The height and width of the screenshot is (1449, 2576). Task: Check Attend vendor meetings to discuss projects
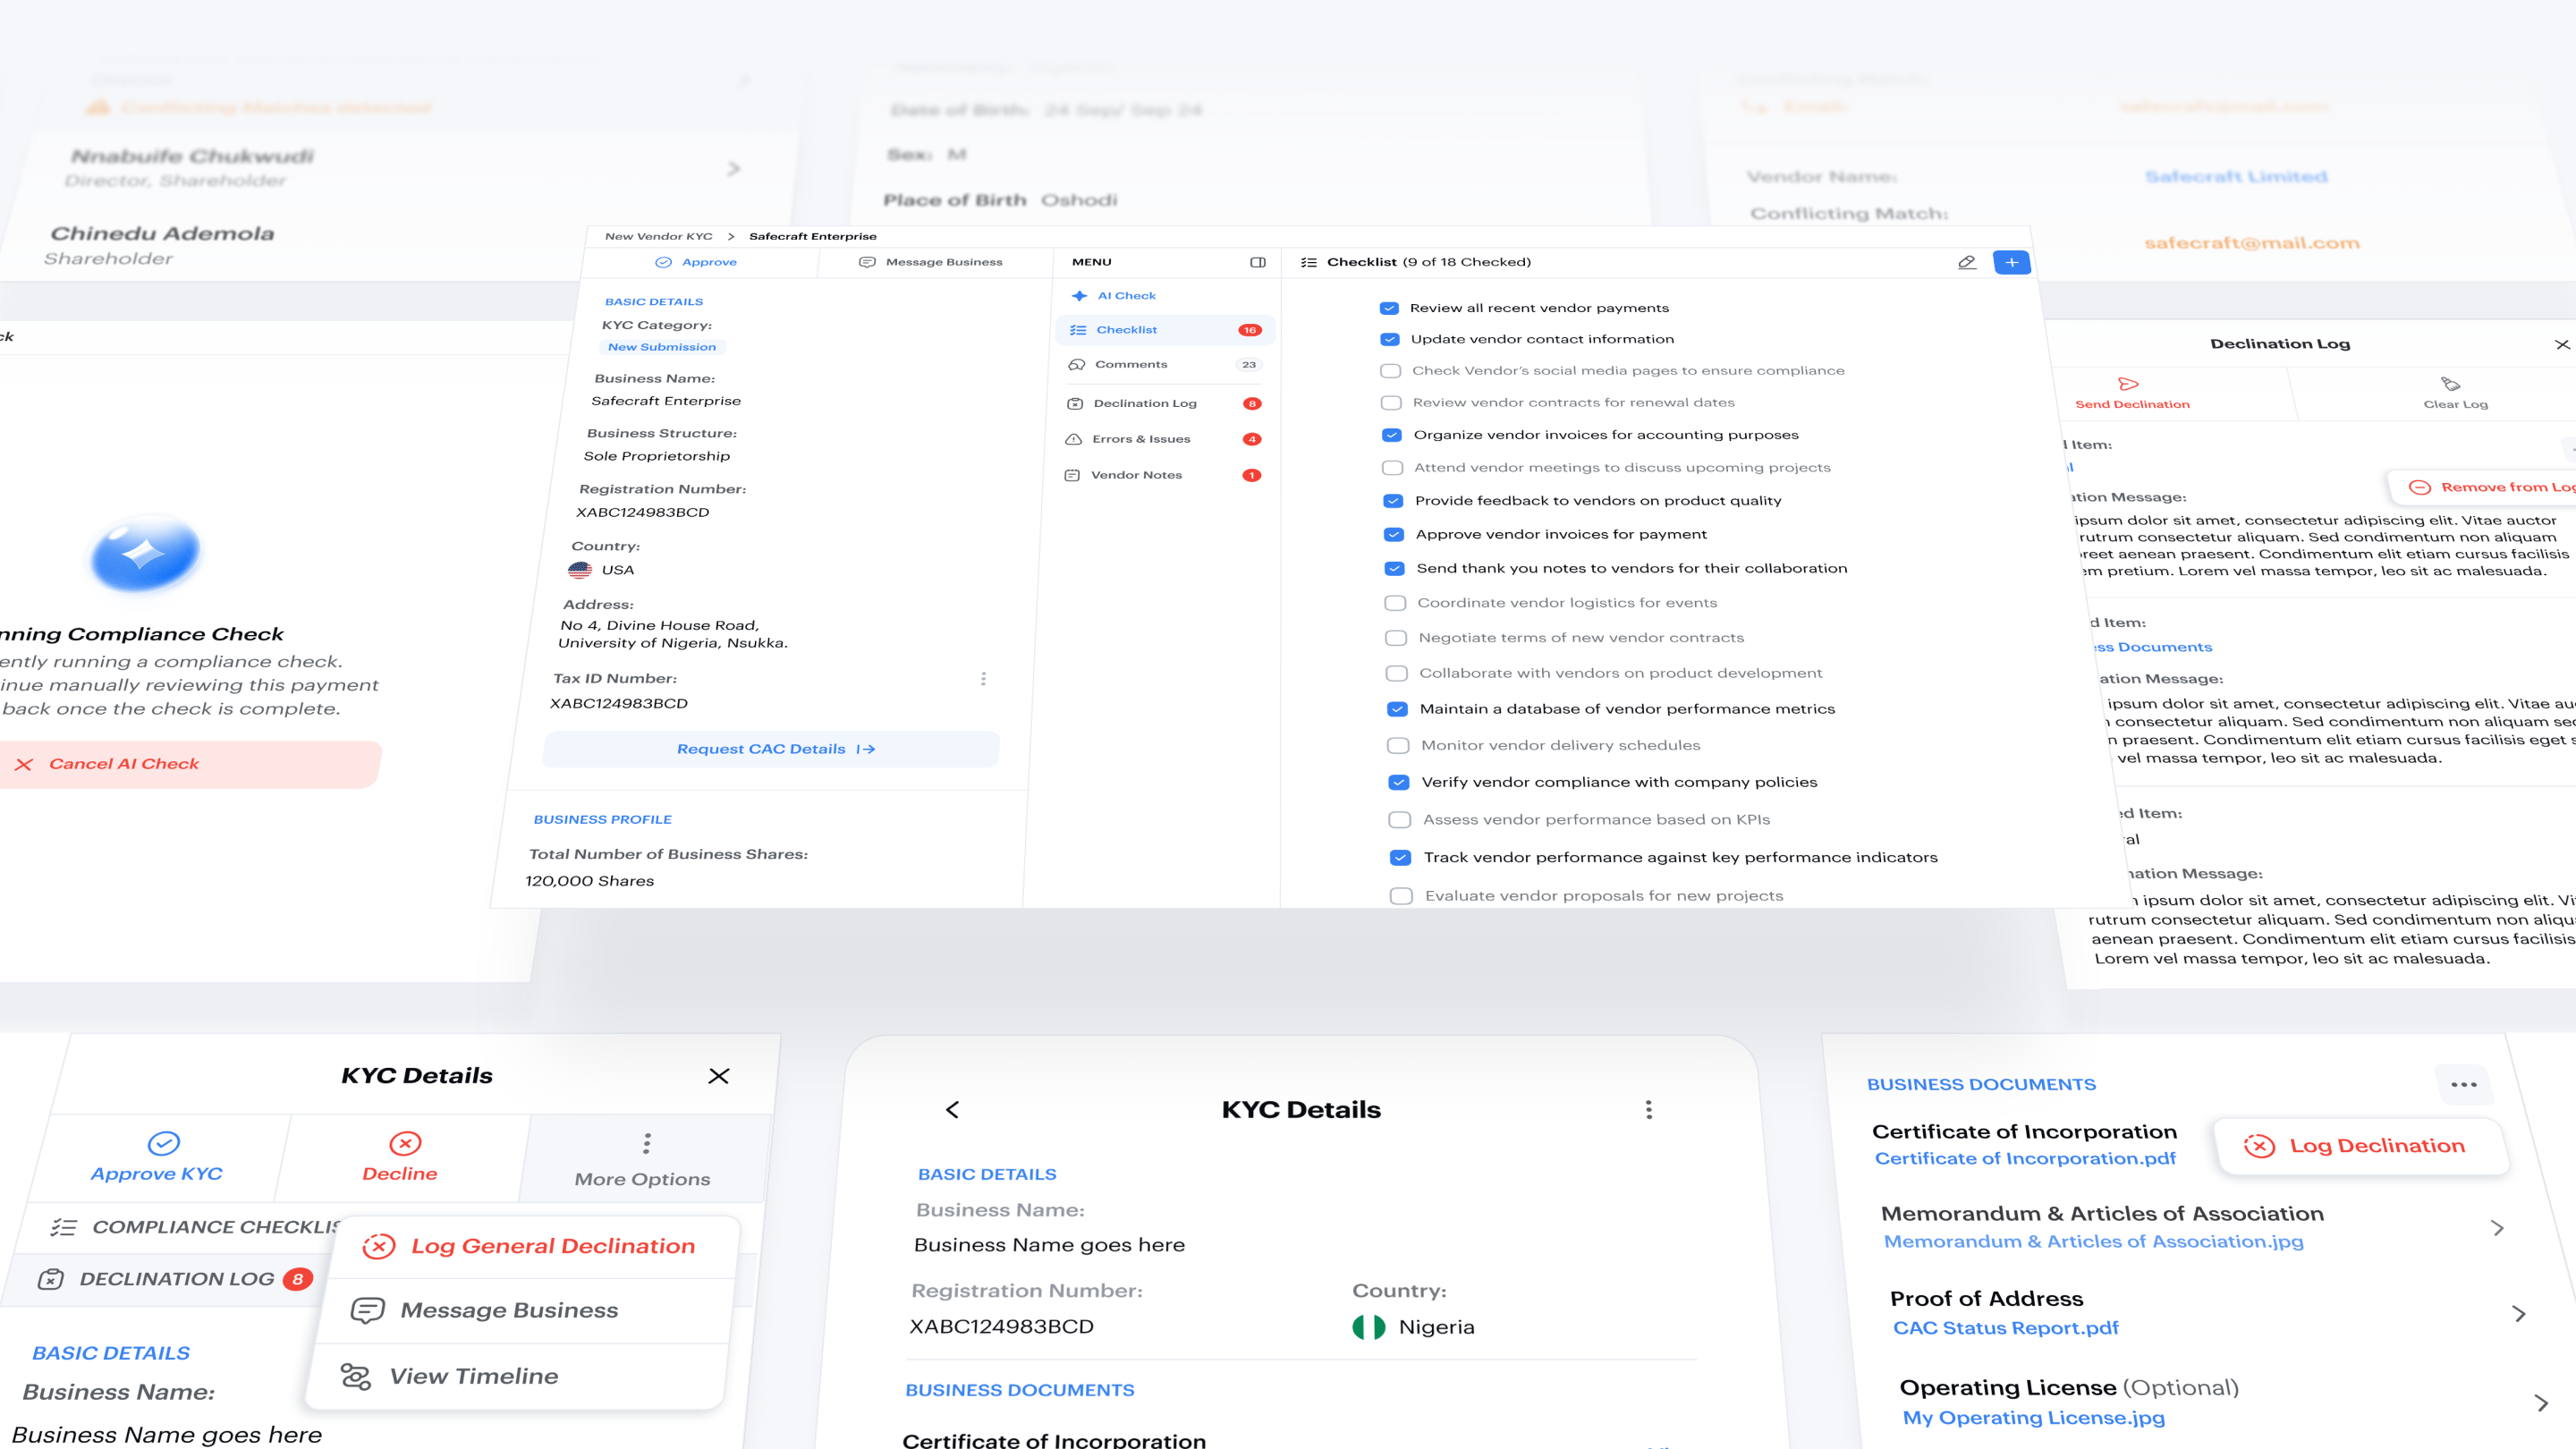click(x=1392, y=468)
